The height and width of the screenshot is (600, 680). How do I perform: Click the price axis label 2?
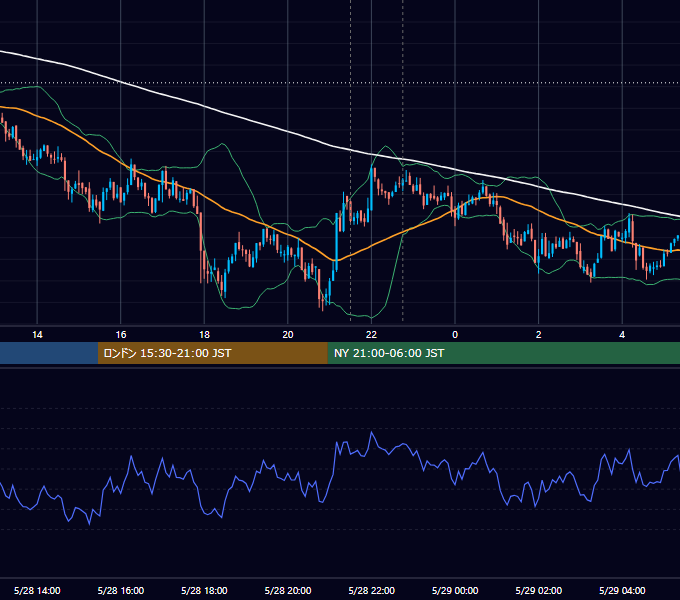[x=539, y=335]
